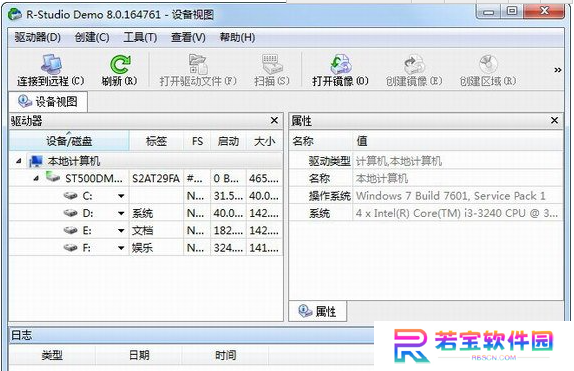Image resolution: width=574 pixels, height=371 pixels.
Task: Switch to the 设备视图 tab
Action: (48, 101)
